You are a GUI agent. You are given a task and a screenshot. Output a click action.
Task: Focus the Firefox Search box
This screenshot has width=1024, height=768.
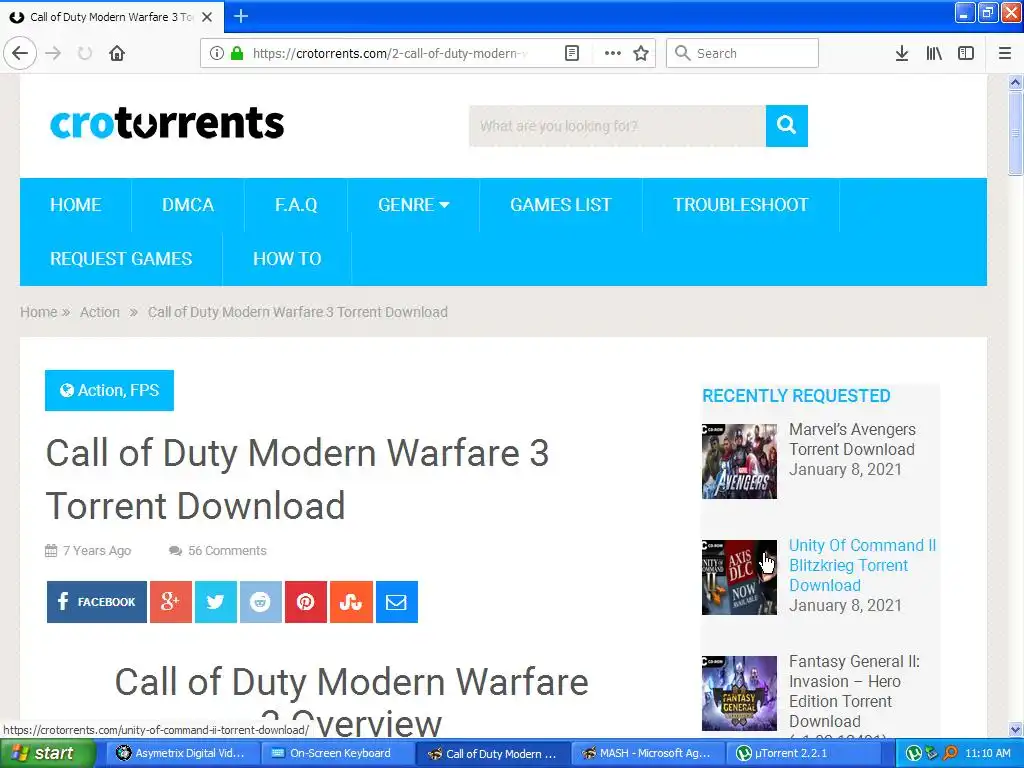pyautogui.click(x=742, y=54)
